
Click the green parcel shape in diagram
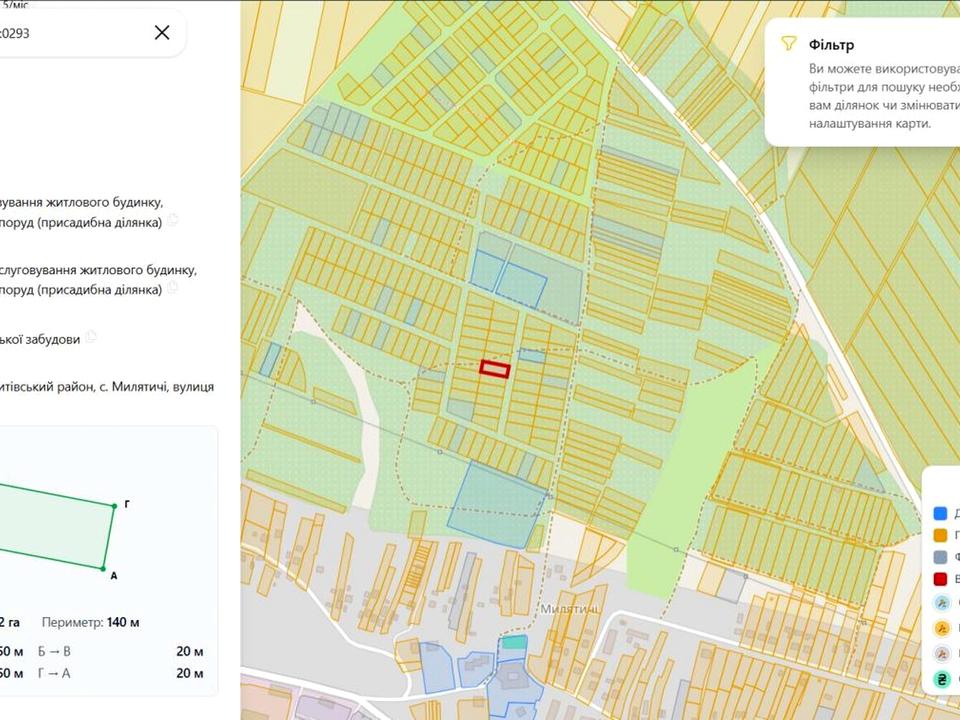tap(55, 528)
